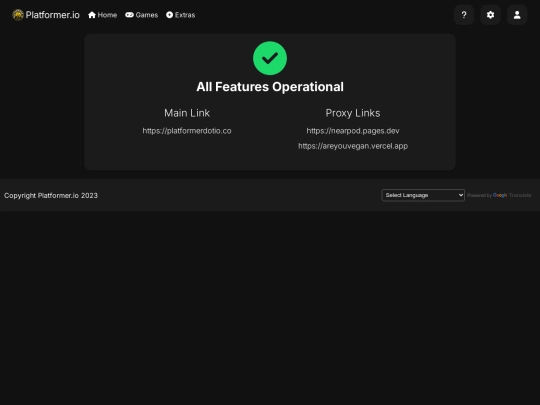Open proxy link https://areyouvegan.vercel.app
Screen dimensions: 540x405
coord(353,146)
